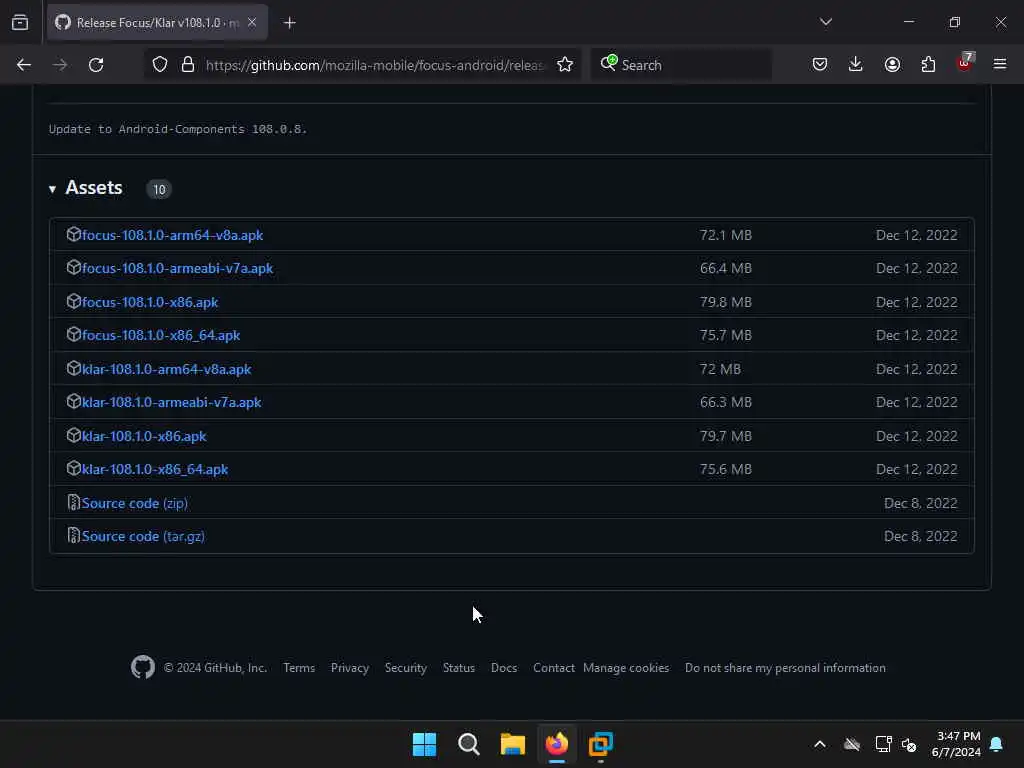Click the Assets count badge 10
Image resolution: width=1024 pixels, height=768 pixels.
(x=159, y=189)
